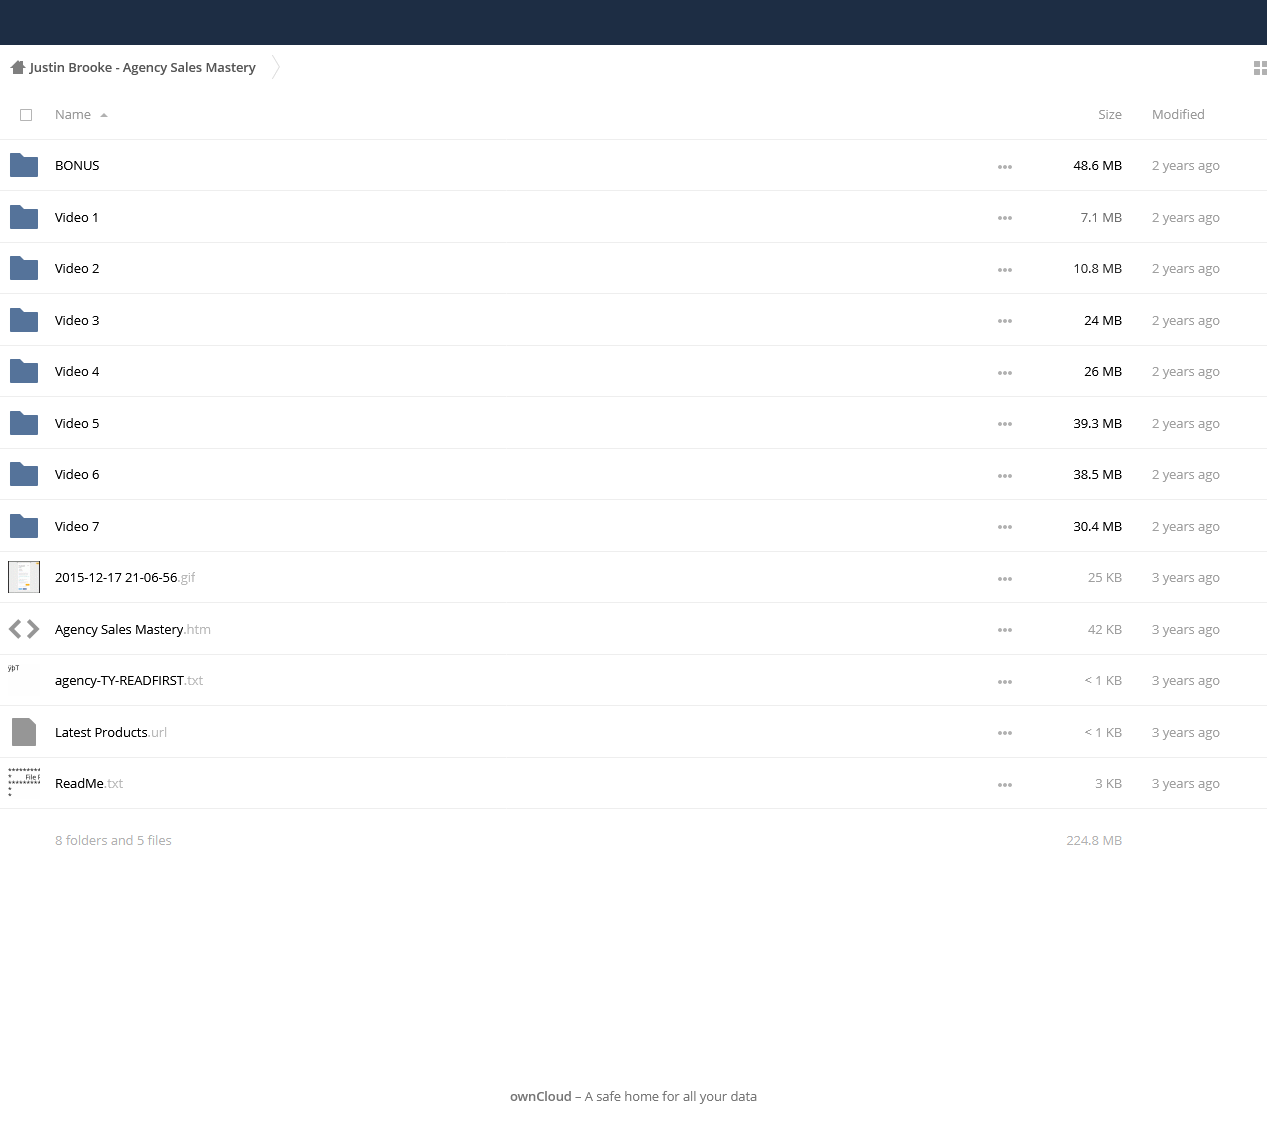Open the BONUS folder name link
The width and height of the screenshot is (1267, 1126).
coord(77,165)
